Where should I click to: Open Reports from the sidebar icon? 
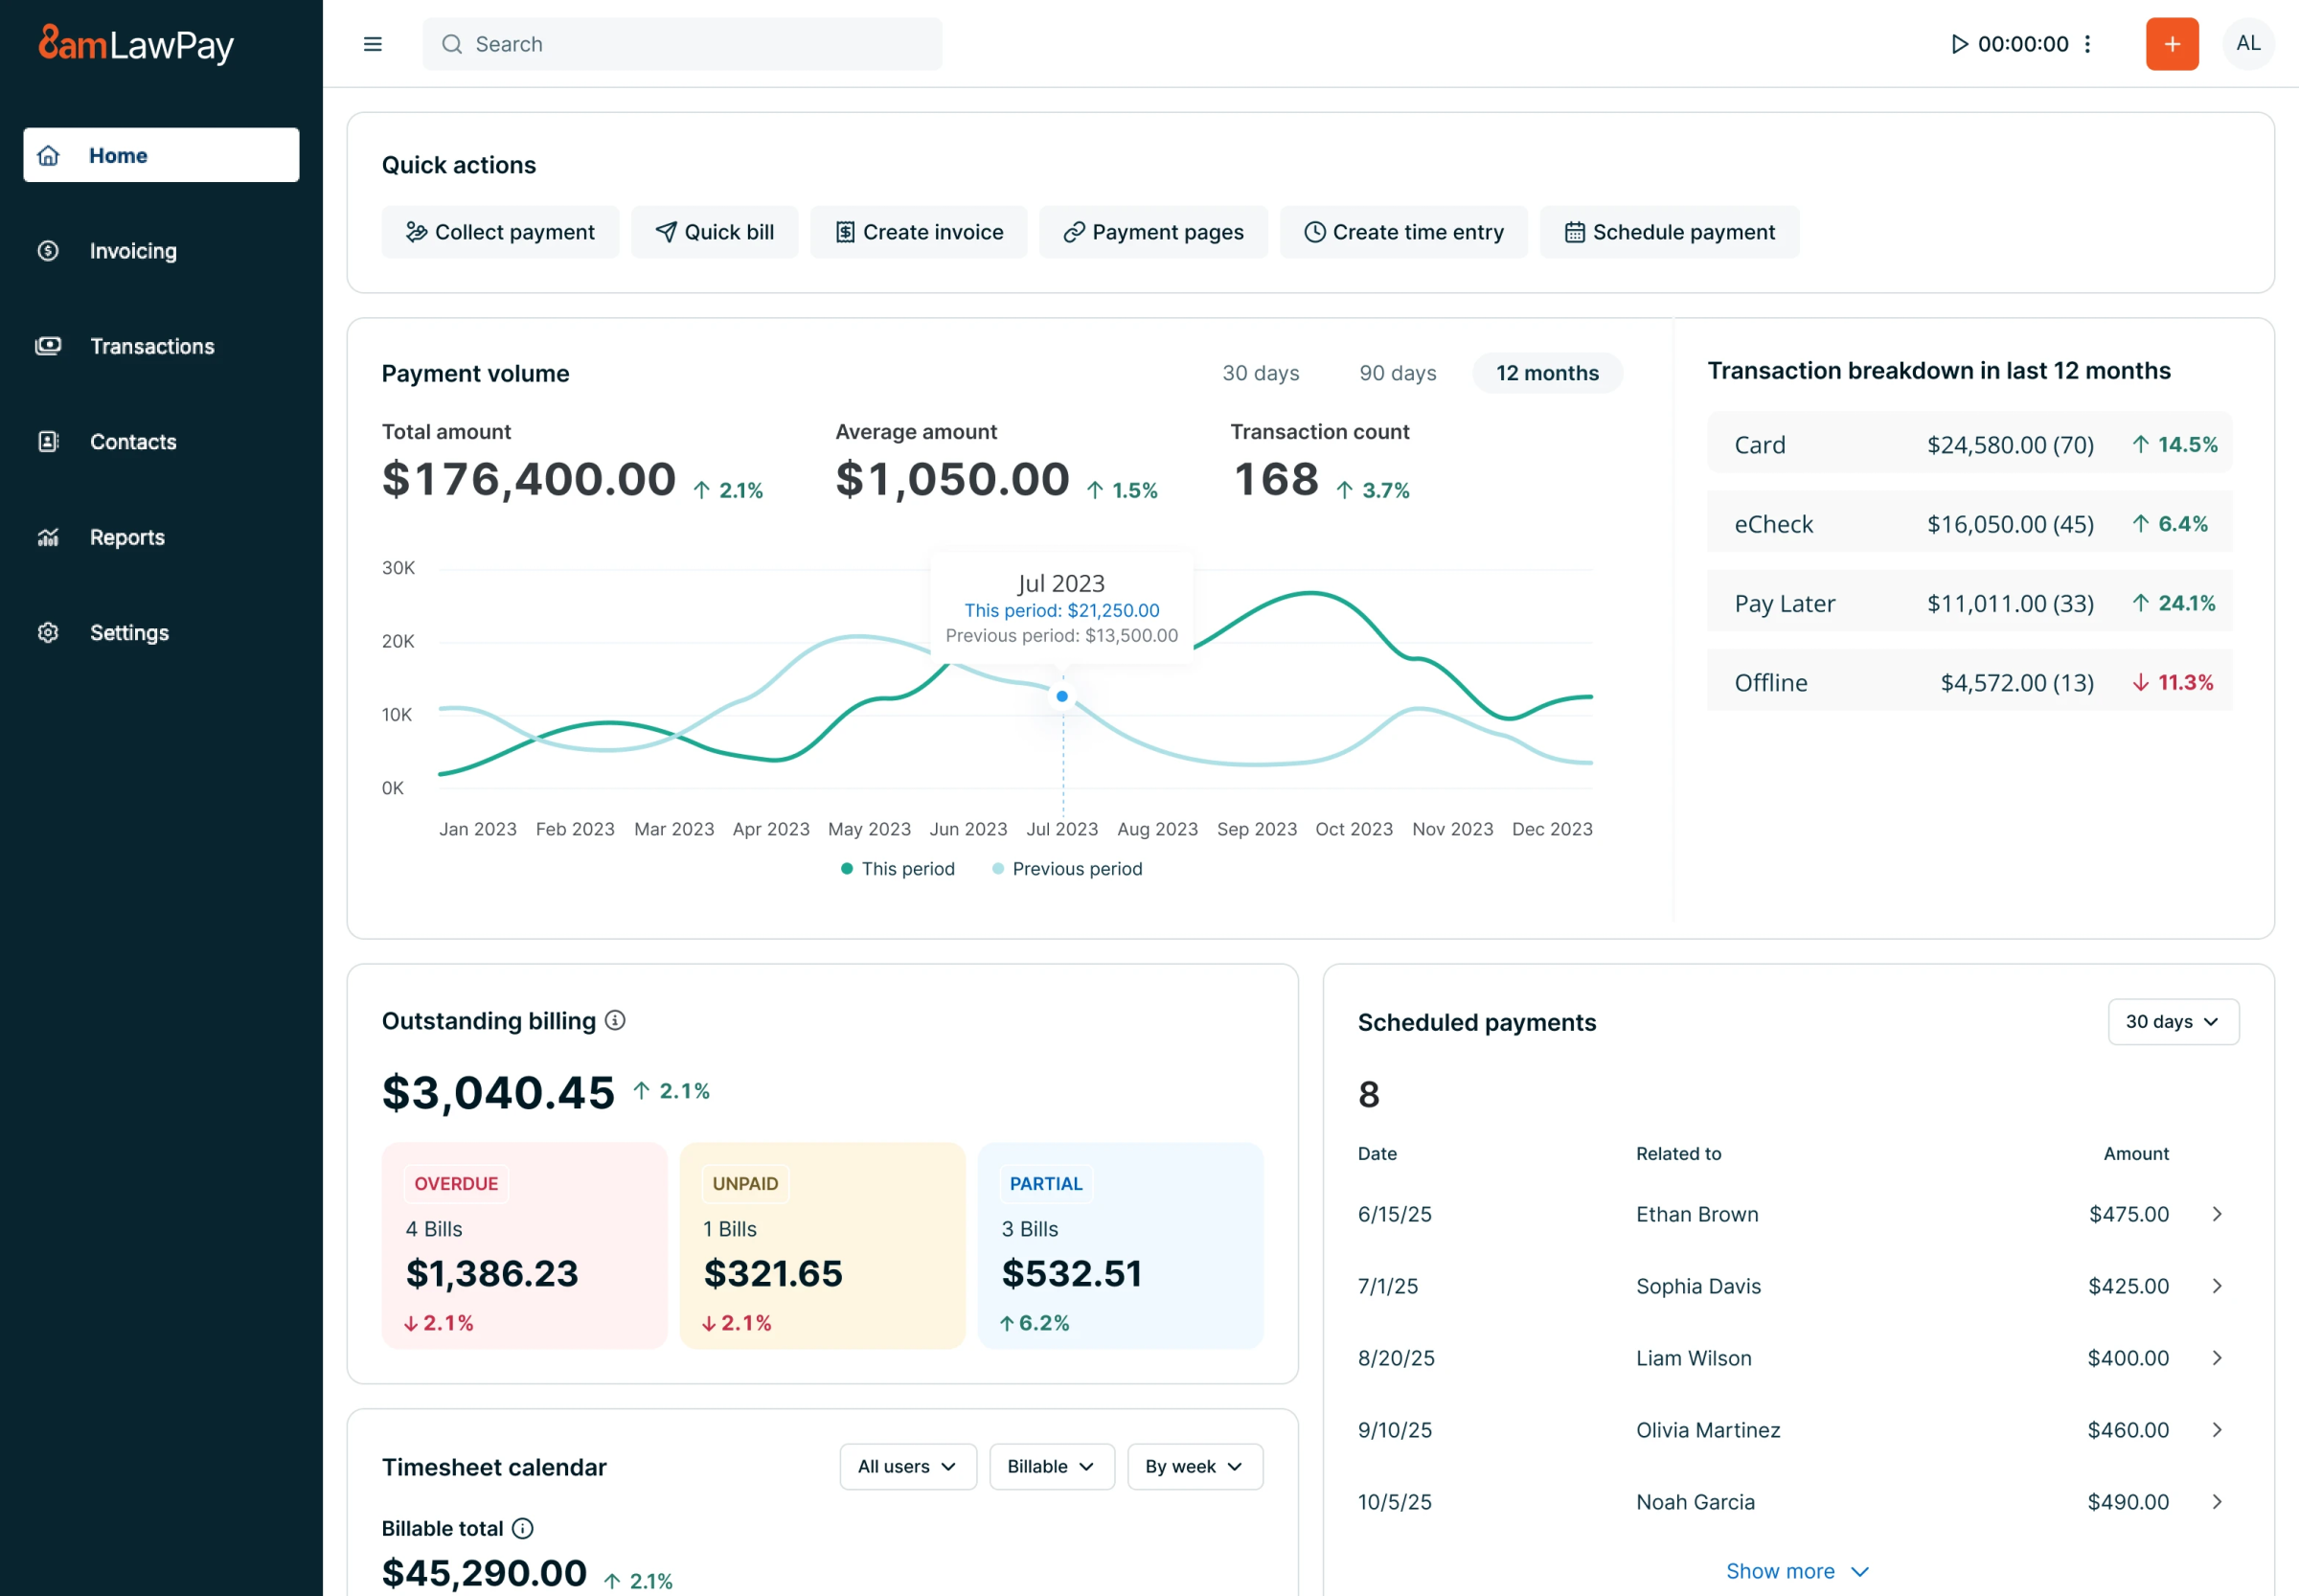(47, 537)
